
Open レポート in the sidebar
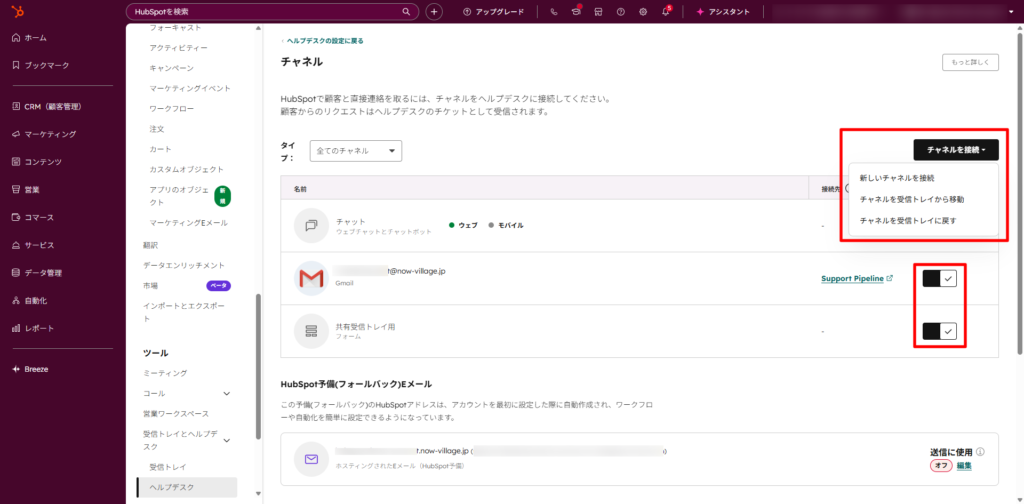click(x=33, y=328)
